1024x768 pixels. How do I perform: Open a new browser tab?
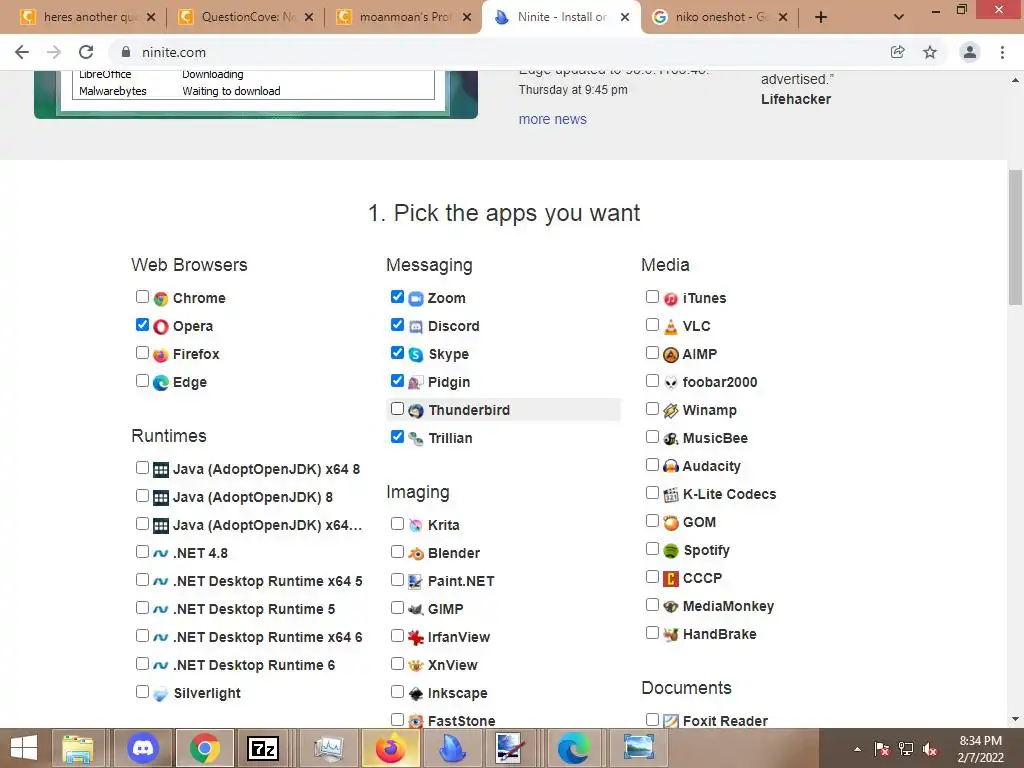[821, 17]
